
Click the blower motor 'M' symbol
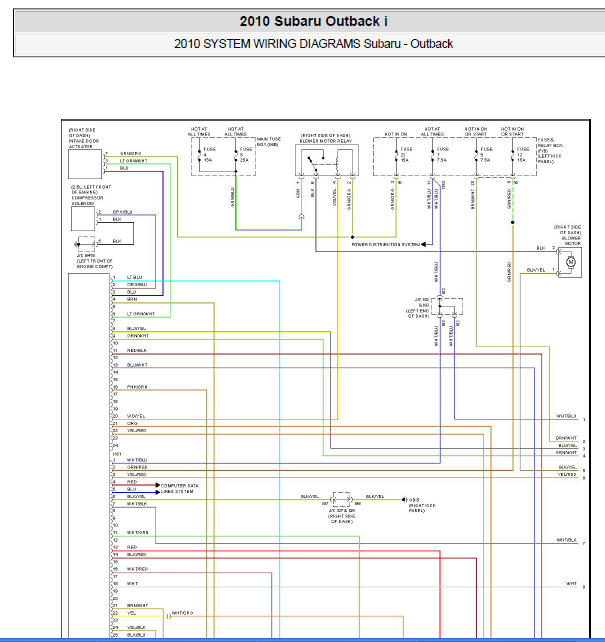pos(571,262)
